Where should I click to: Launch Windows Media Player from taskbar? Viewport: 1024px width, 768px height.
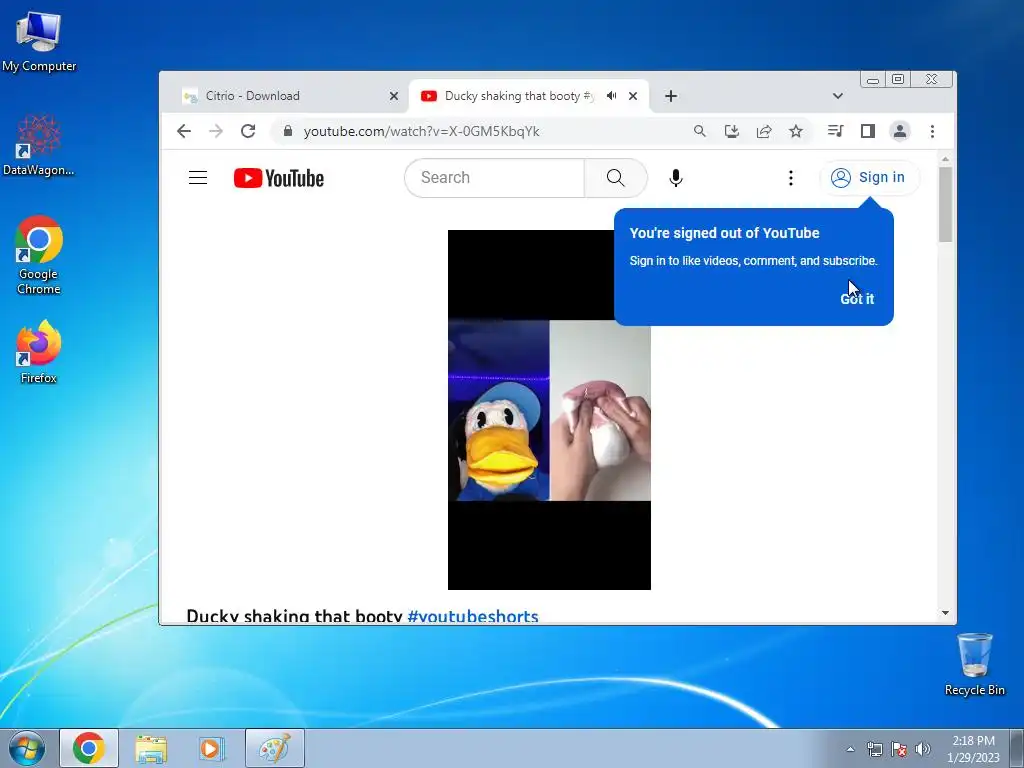click(211, 748)
